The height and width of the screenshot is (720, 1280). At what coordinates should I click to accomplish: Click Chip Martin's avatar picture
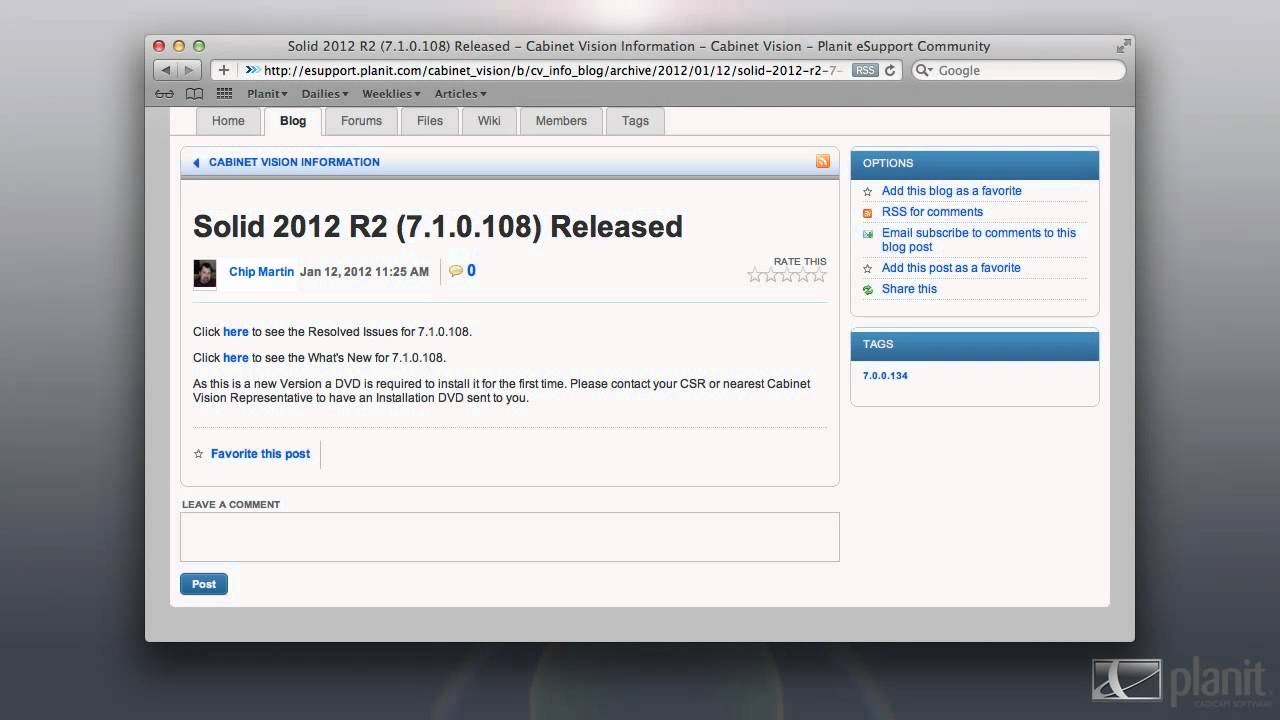click(x=205, y=272)
